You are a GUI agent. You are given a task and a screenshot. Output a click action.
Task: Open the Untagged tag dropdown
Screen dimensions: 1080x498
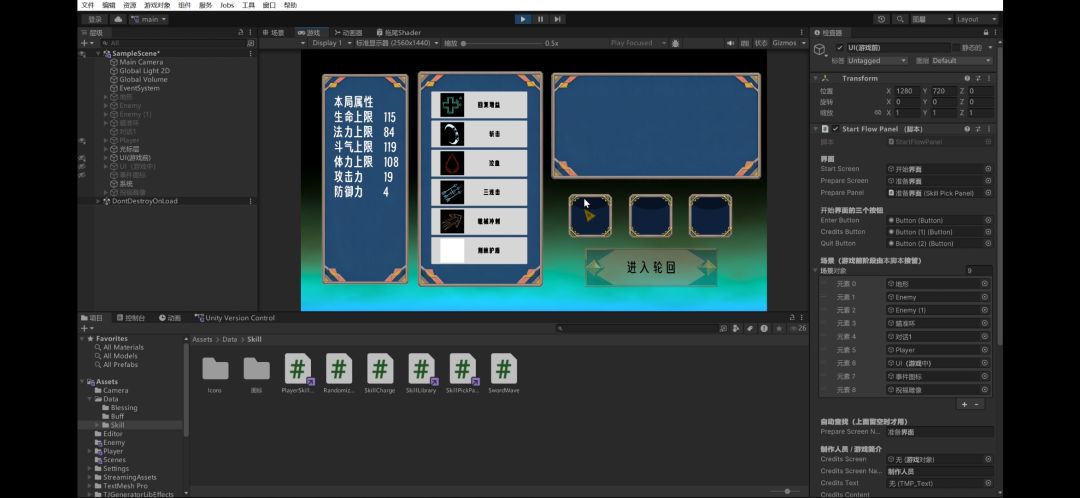pyautogui.click(x=877, y=61)
